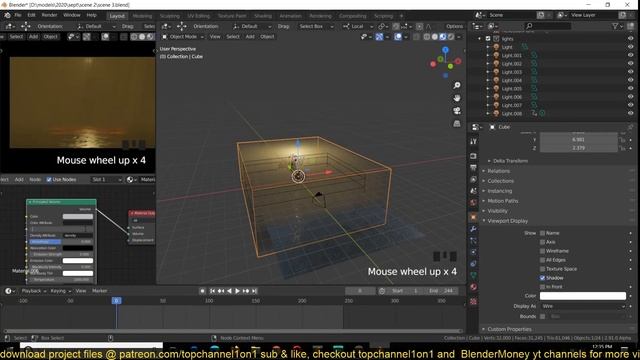Click the white viewport display Color swatch

click(x=583, y=296)
